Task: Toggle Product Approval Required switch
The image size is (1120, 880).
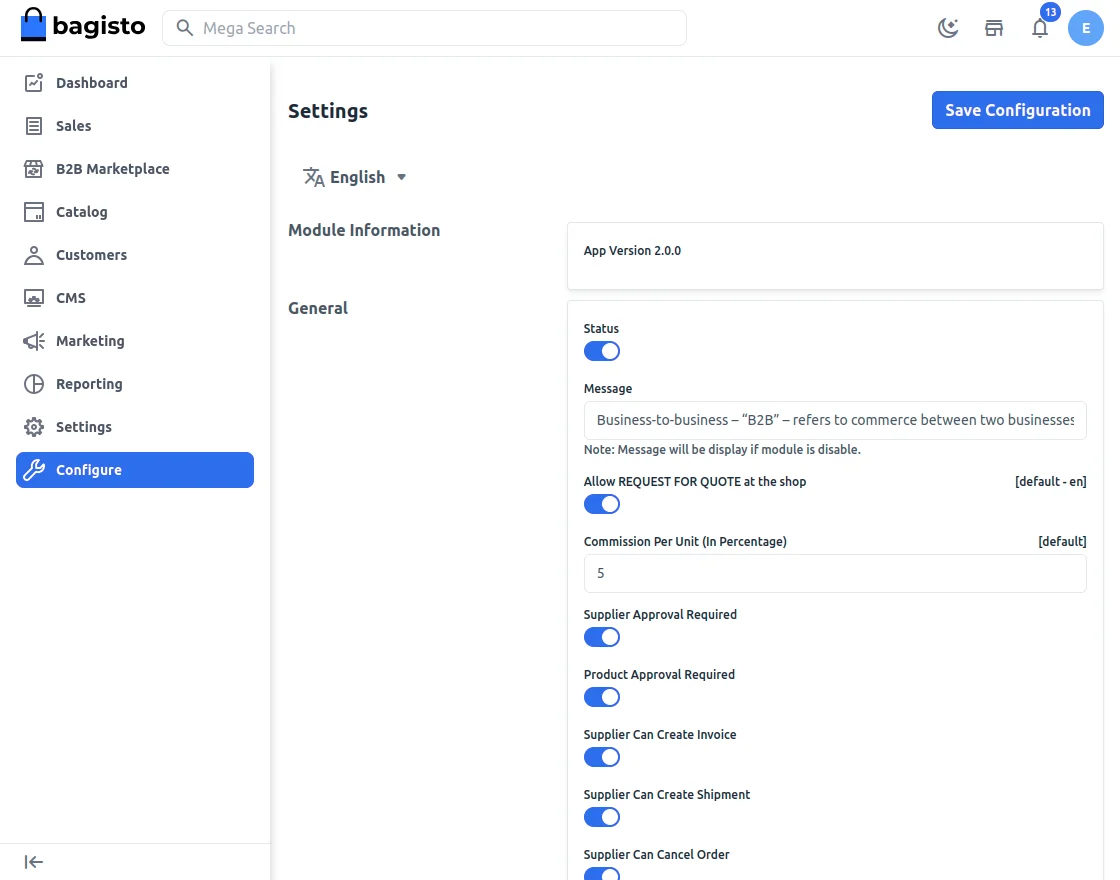Action: pyautogui.click(x=602, y=697)
